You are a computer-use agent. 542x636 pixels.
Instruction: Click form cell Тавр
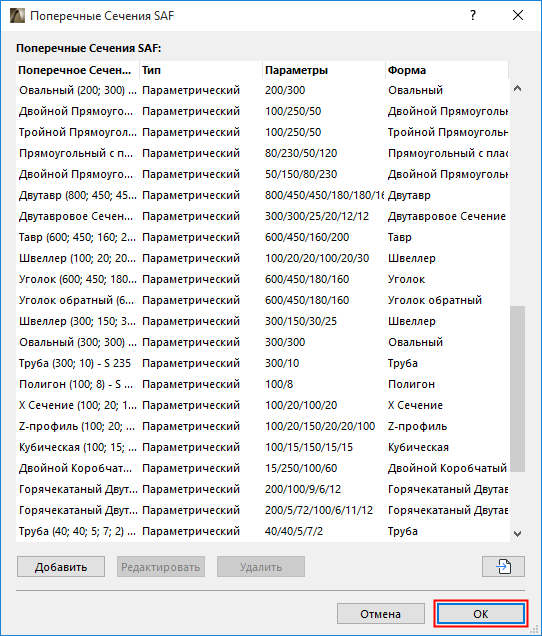[x=400, y=237]
